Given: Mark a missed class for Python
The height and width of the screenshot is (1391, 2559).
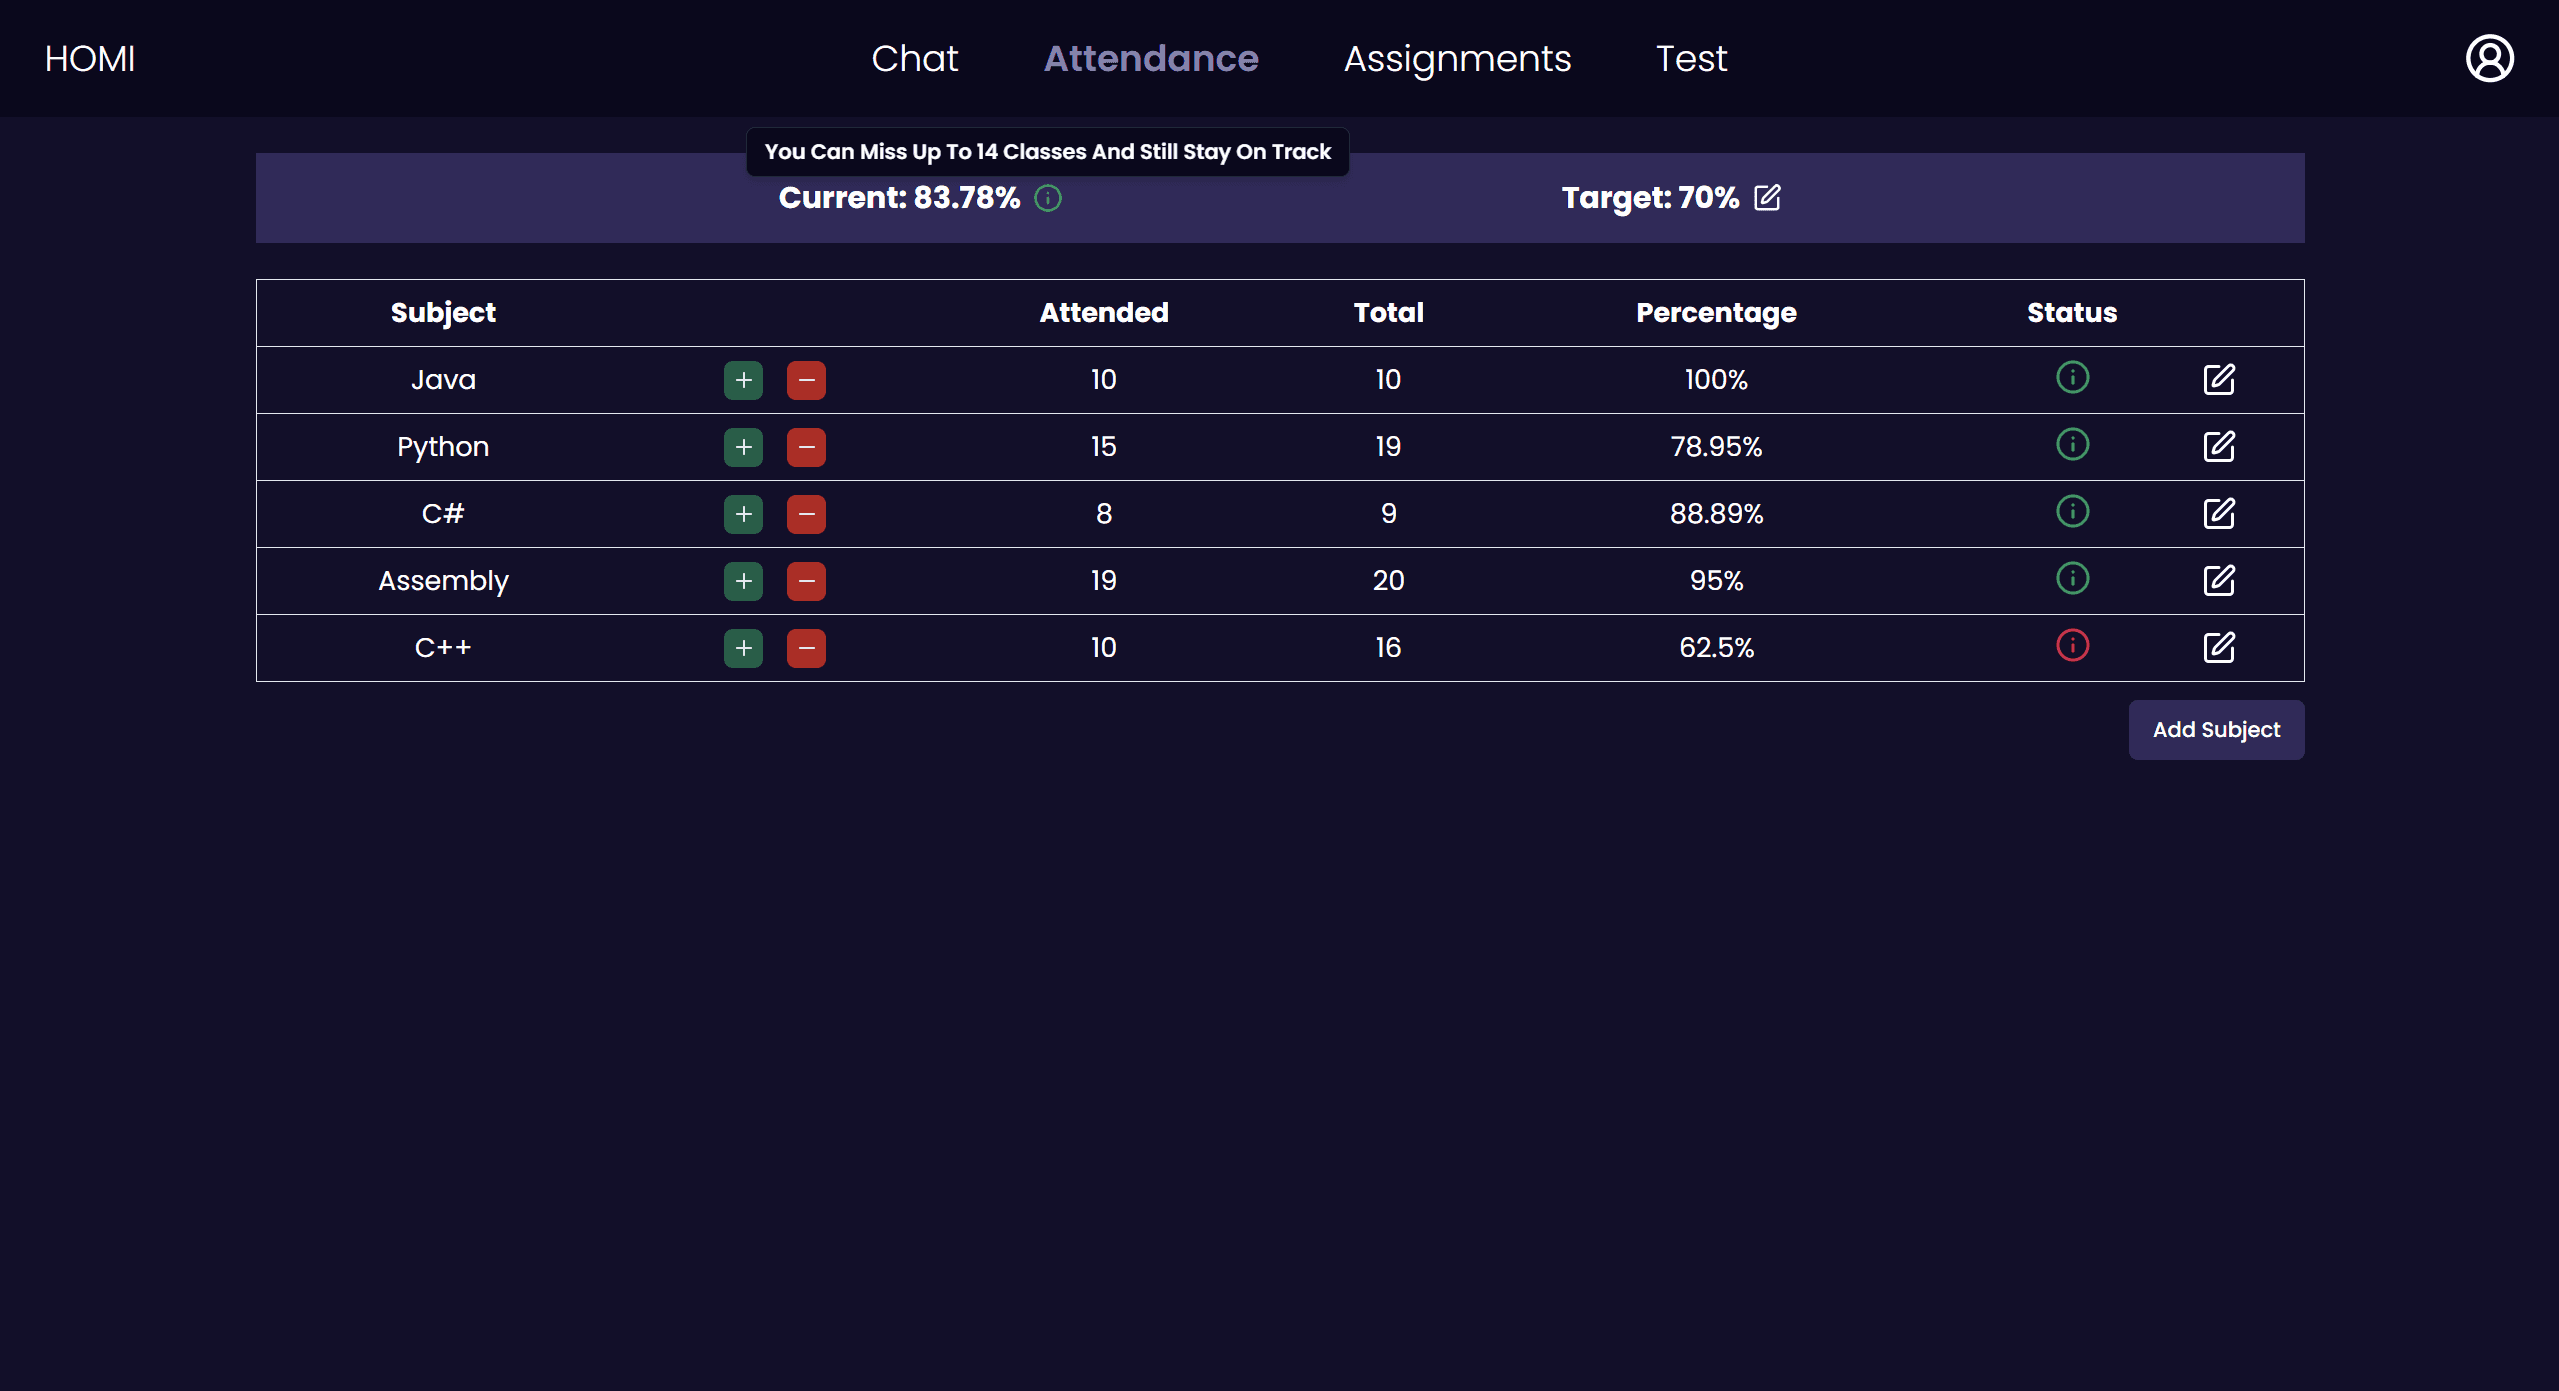Looking at the screenshot, I should [x=806, y=447].
